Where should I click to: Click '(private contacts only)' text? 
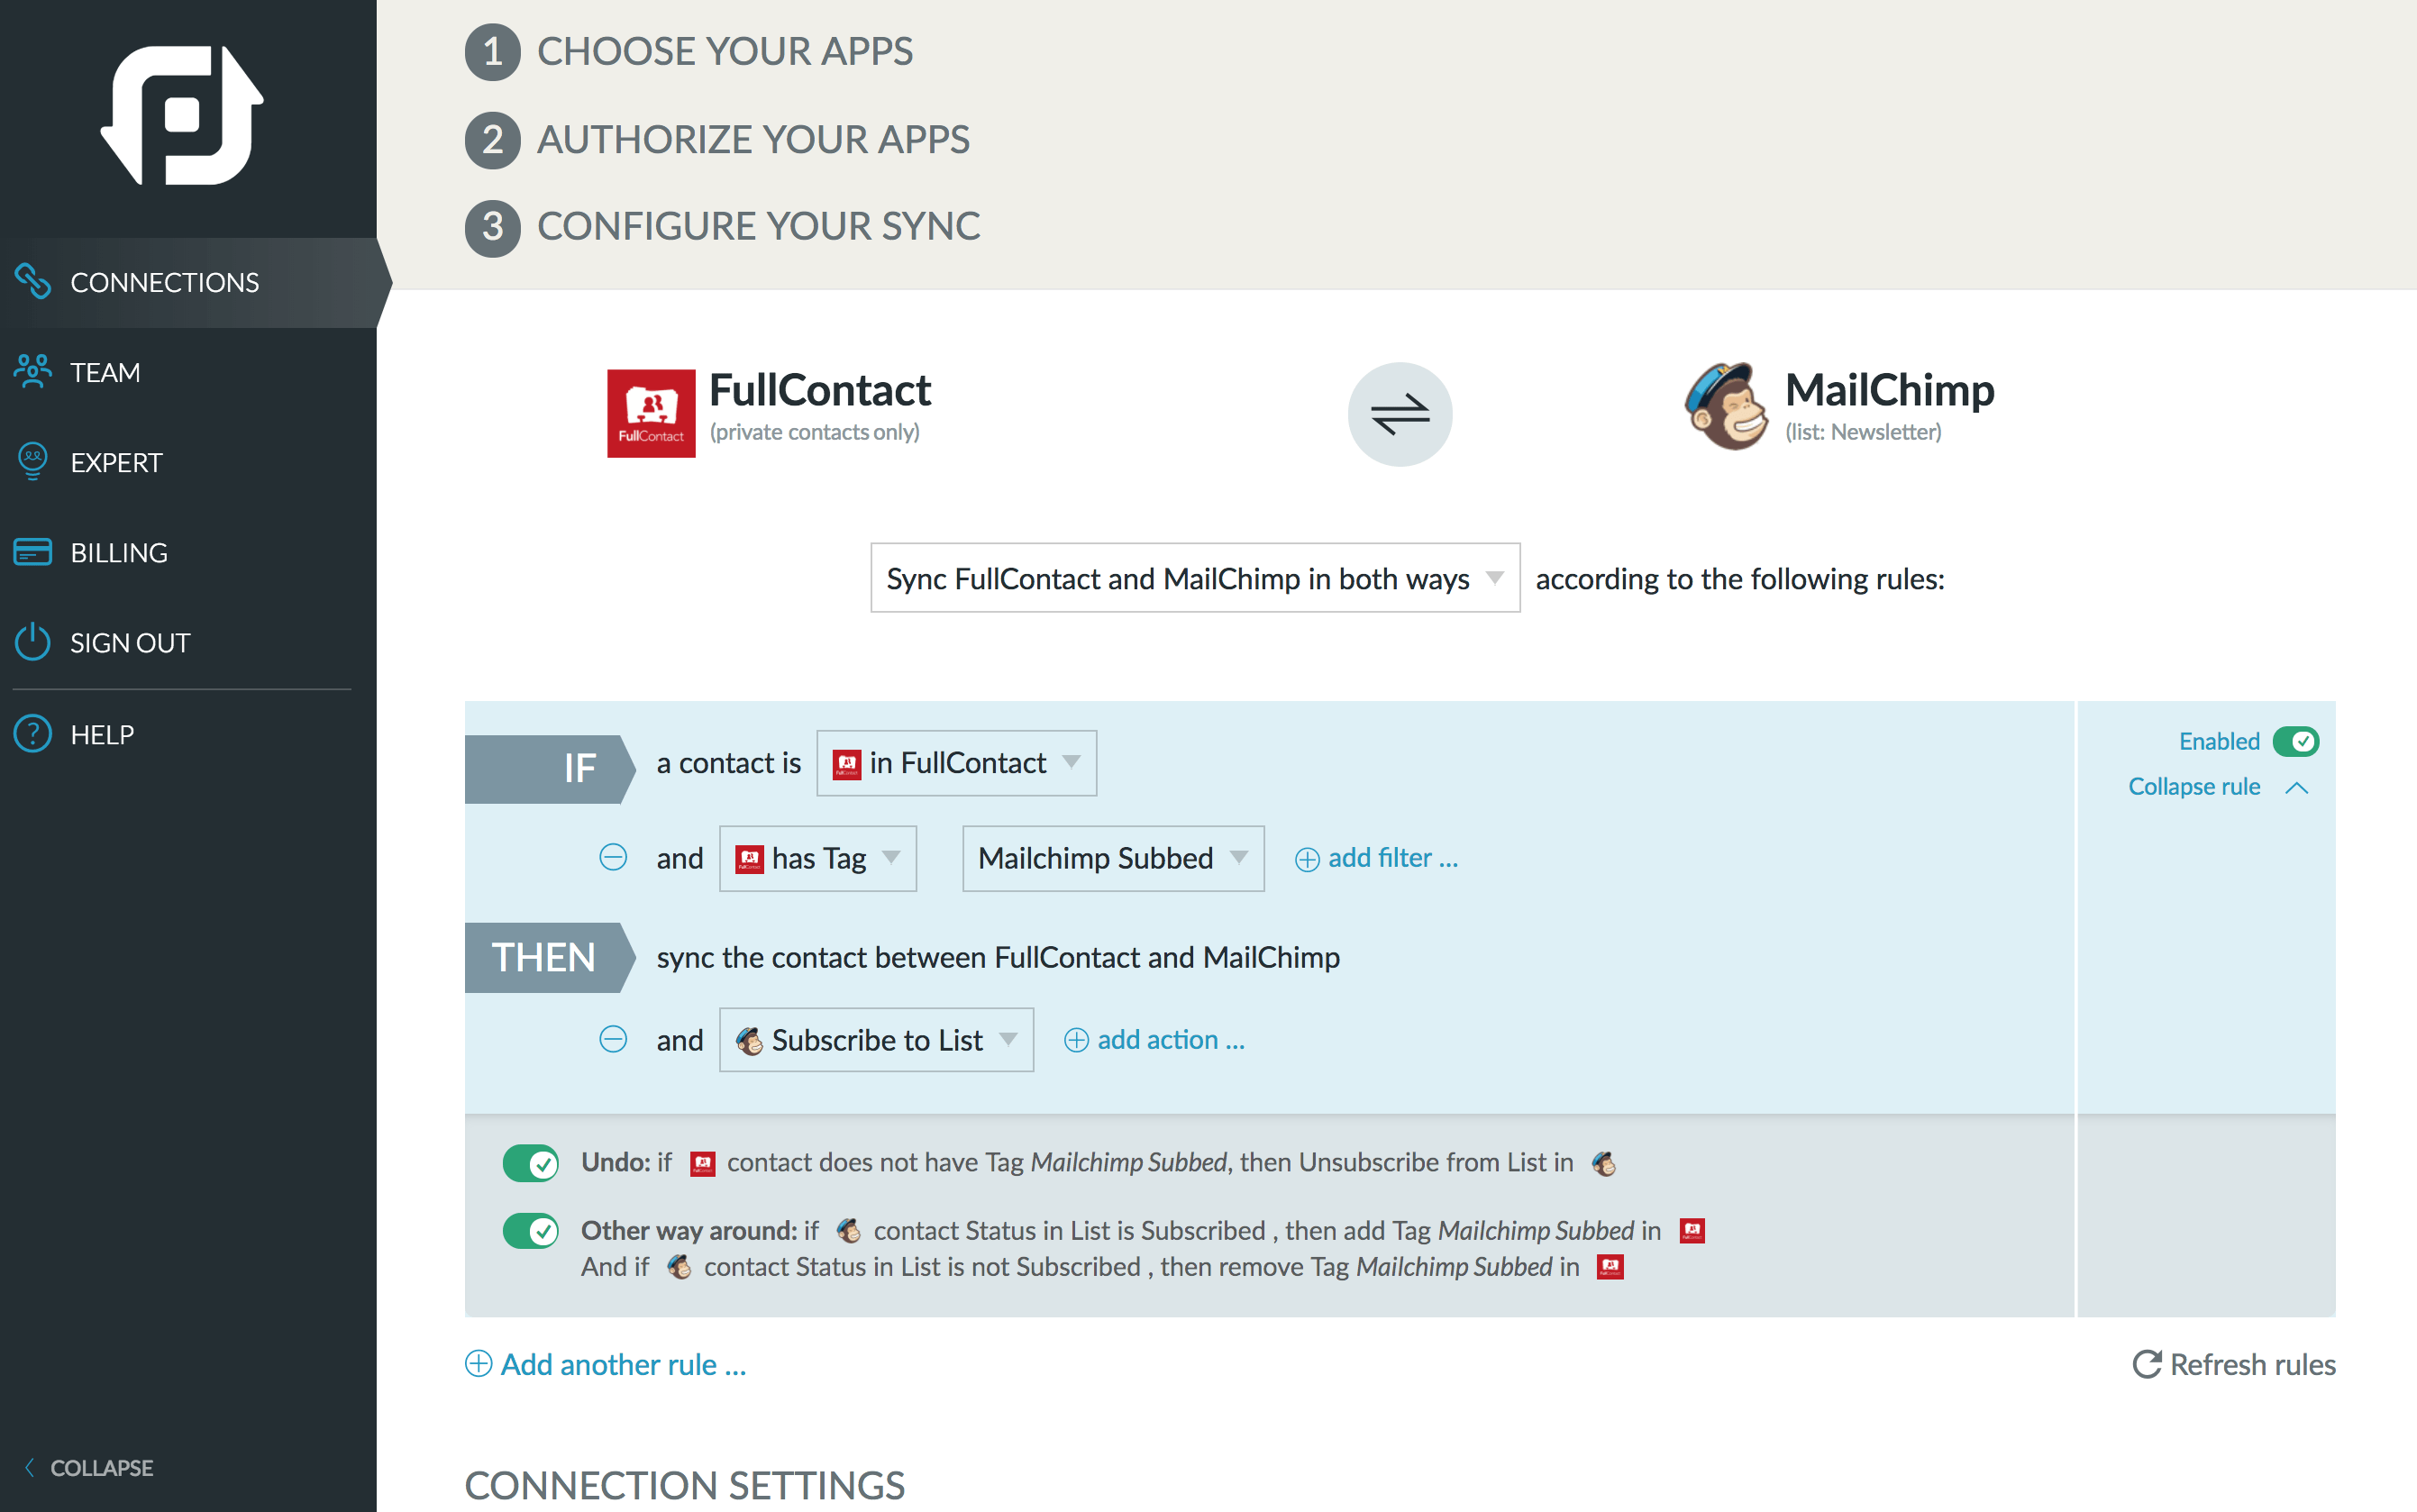click(814, 432)
